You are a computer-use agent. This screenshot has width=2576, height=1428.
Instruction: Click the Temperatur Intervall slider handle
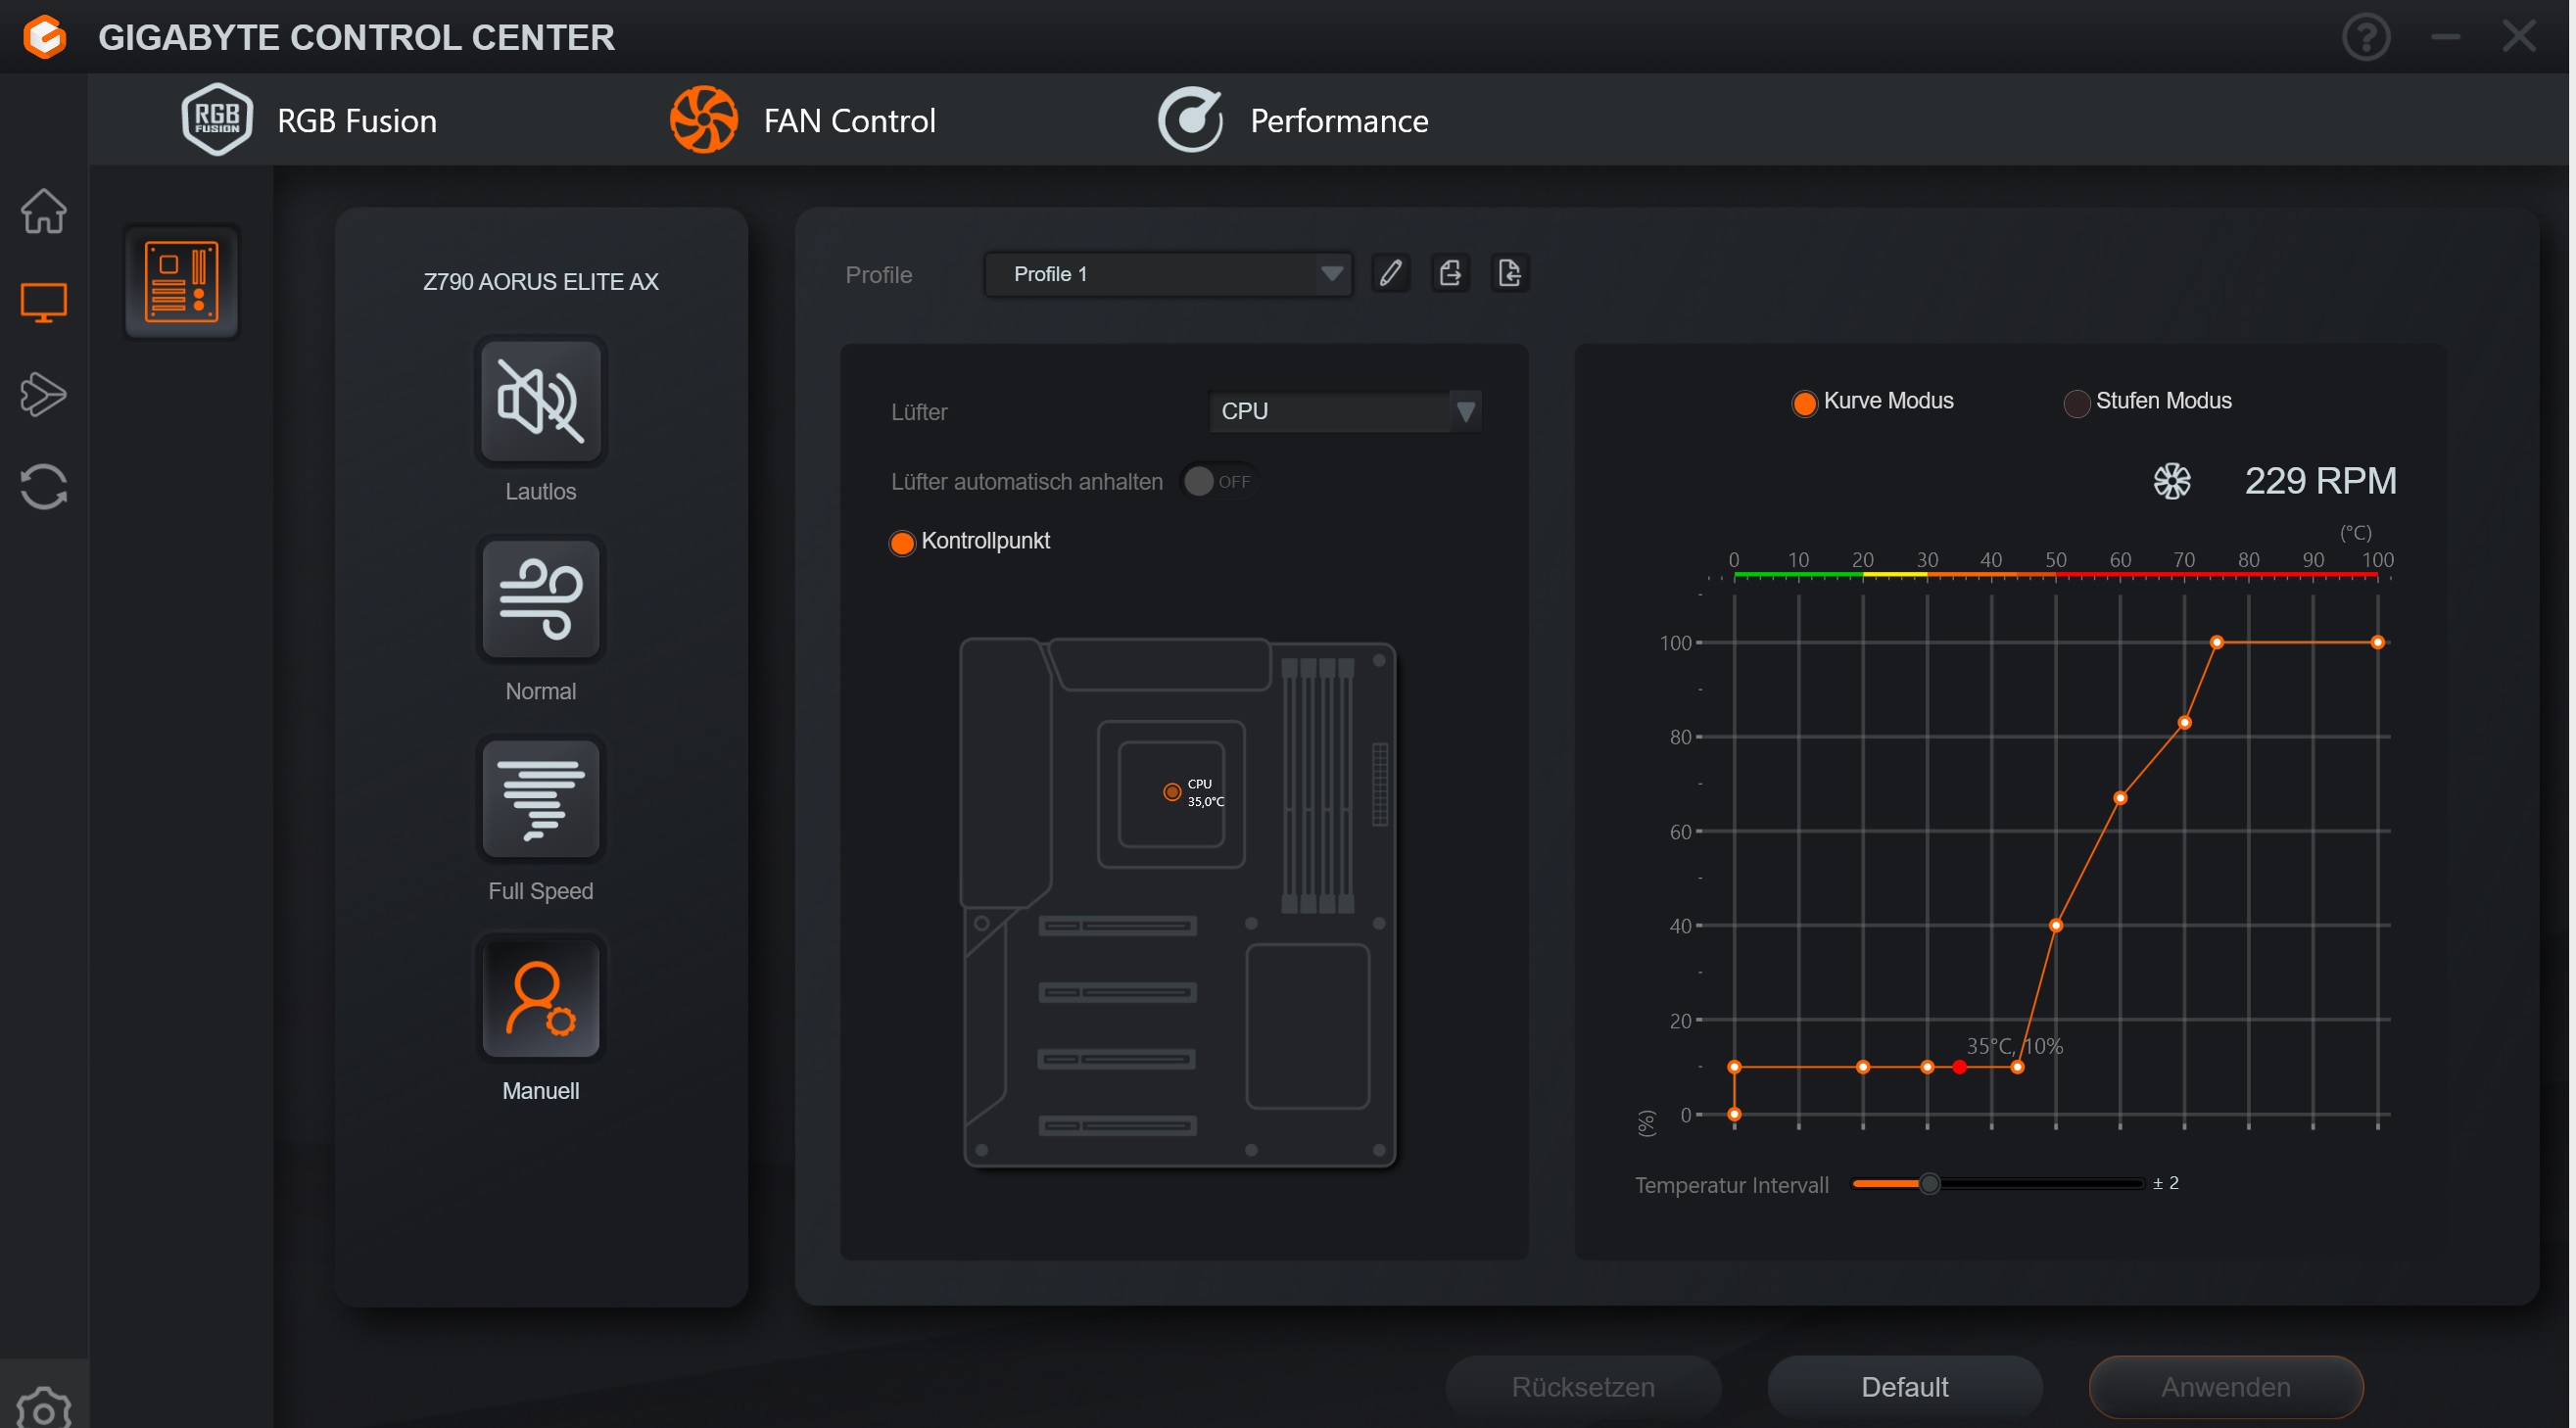pos(1929,1184)
